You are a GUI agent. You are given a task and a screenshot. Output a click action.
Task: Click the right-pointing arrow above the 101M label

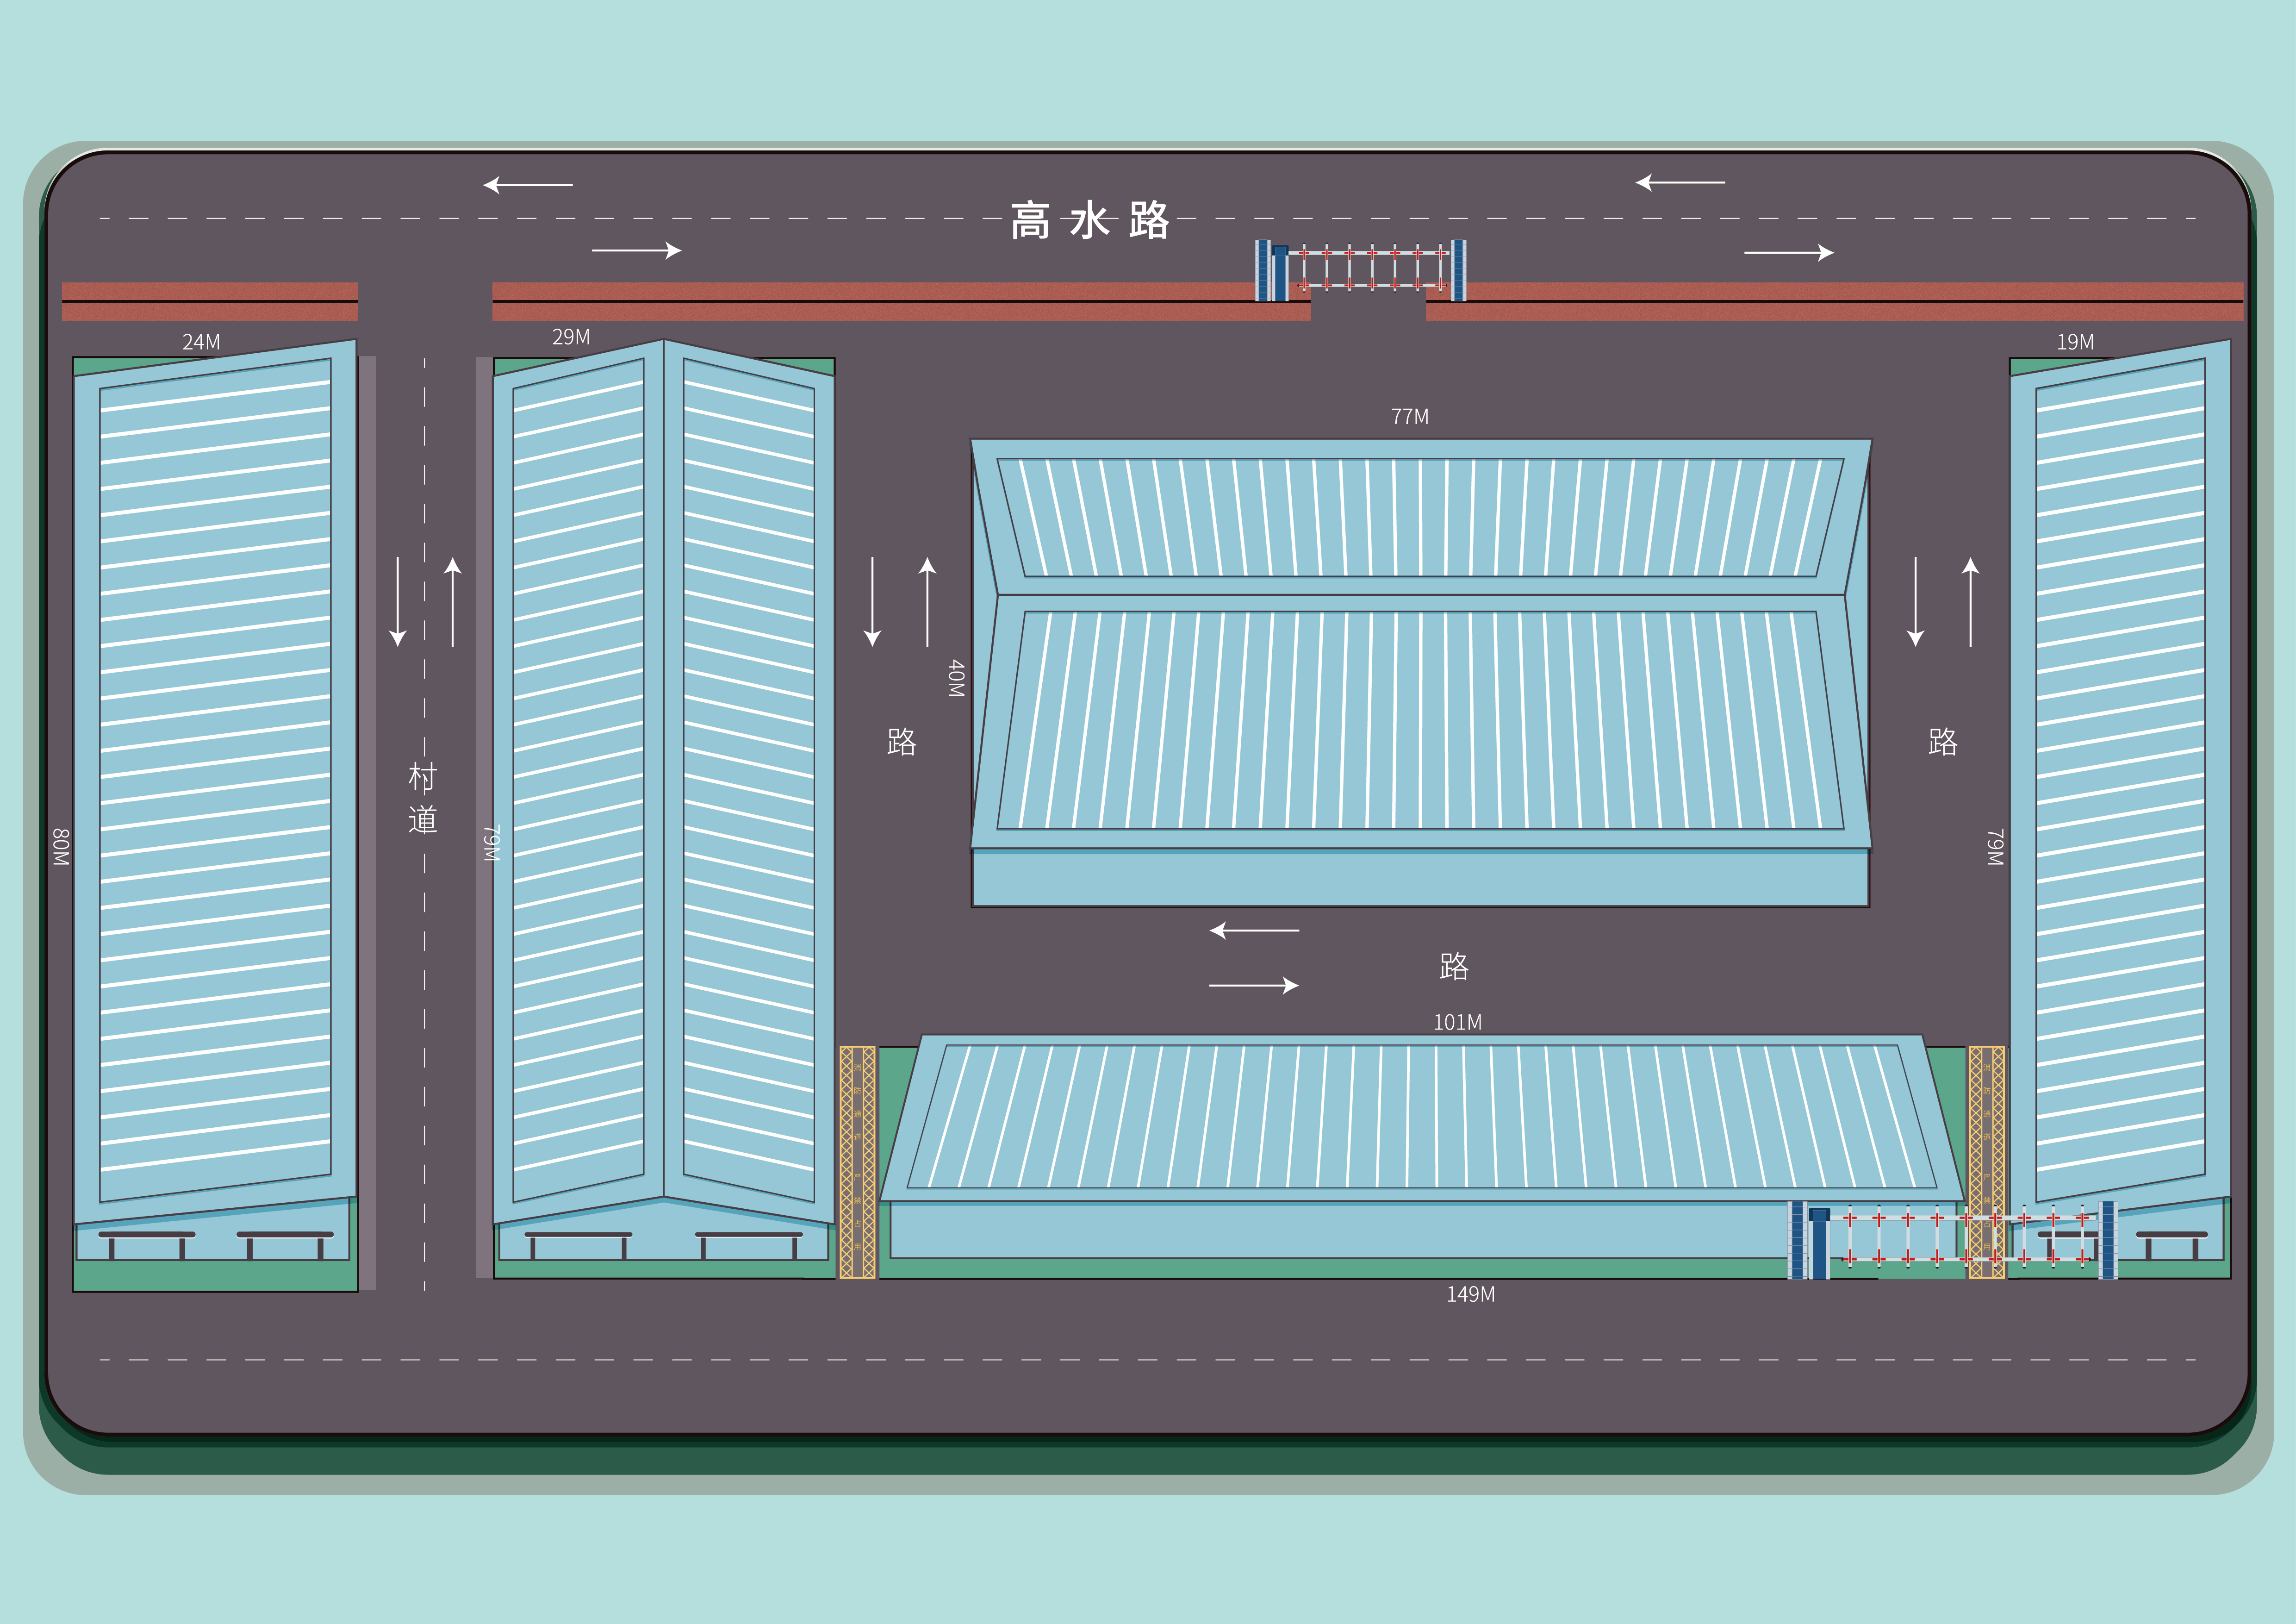tap(1254, 985)
